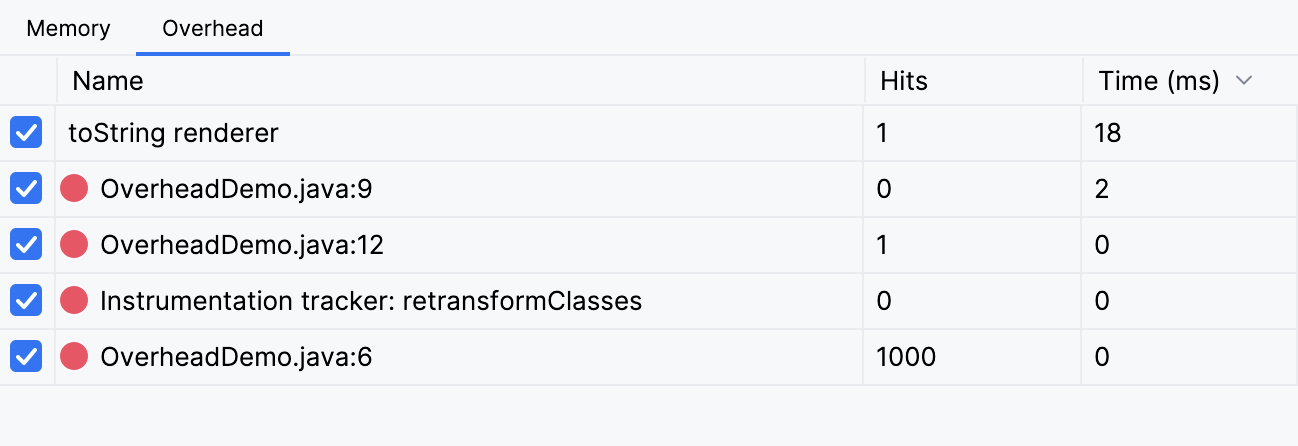Click breakpoint icon for OverheadDemo.java:9
Screen dimensions: 1298x446
(74, 188)
